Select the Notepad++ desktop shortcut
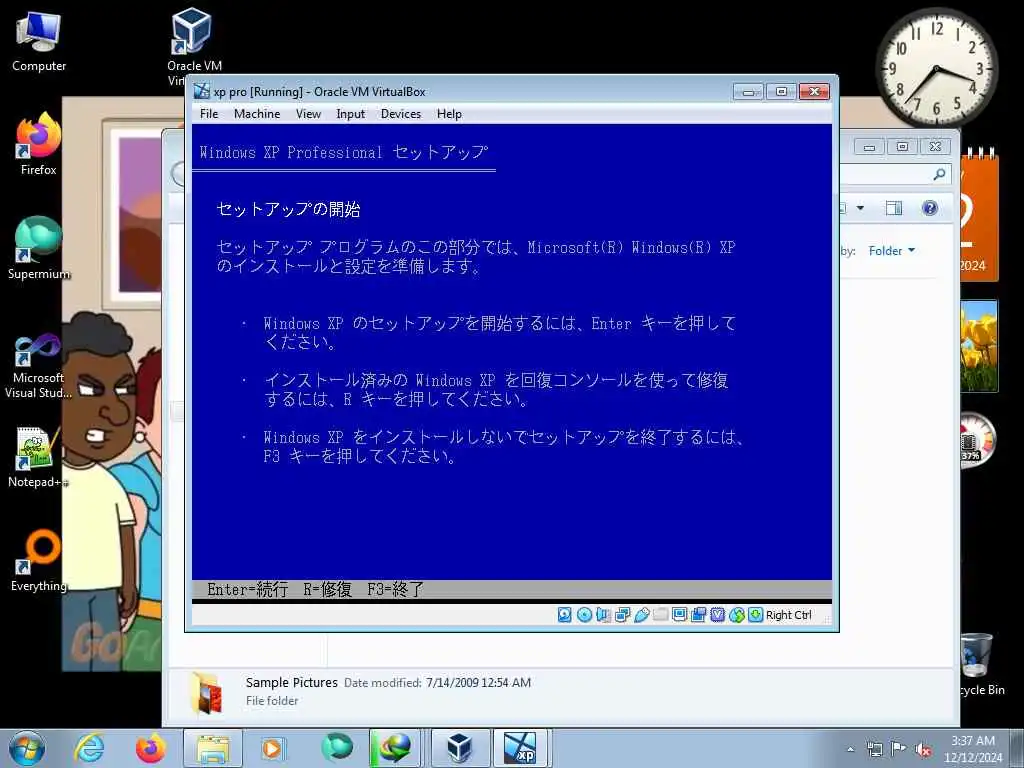 tap(39, 457)
